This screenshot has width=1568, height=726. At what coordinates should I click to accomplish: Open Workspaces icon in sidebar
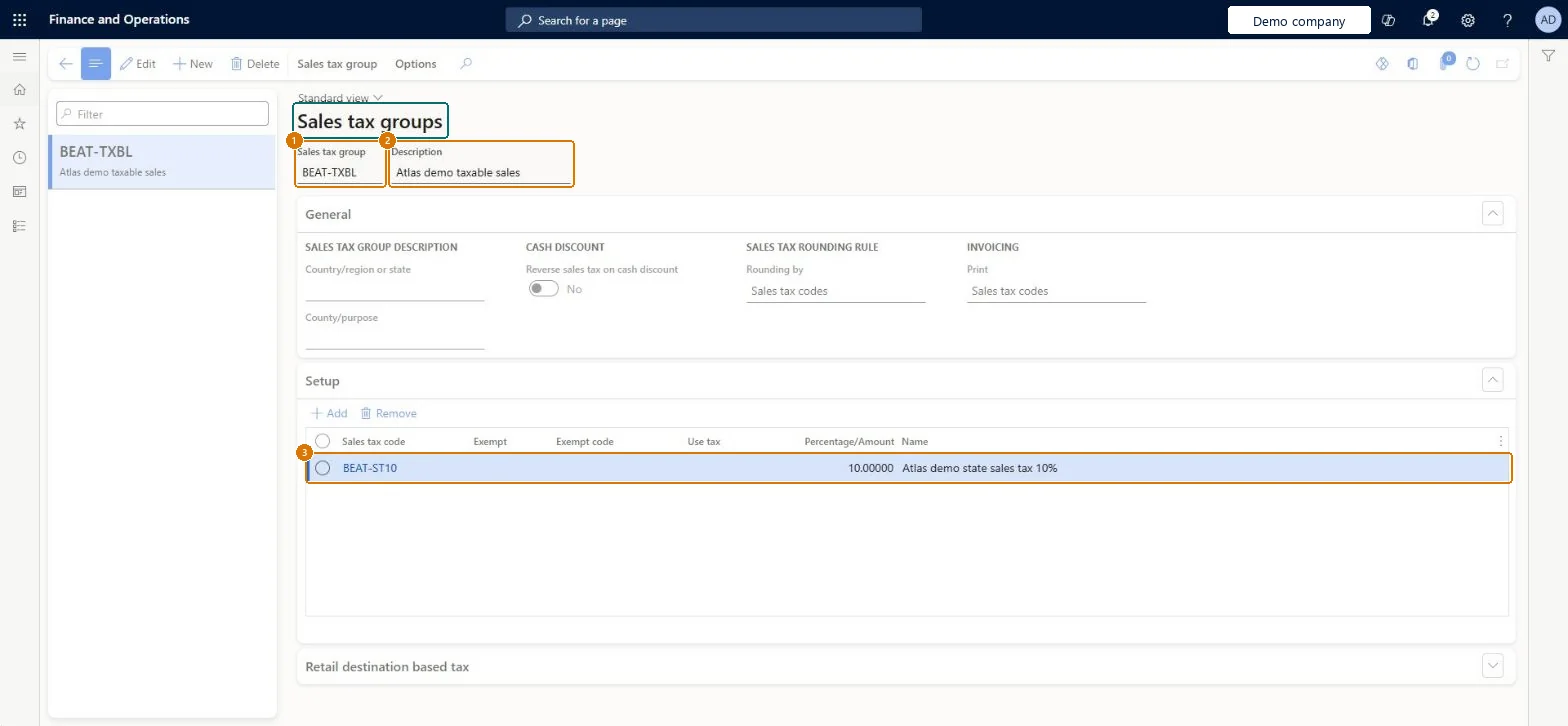(x=19, y=191)
